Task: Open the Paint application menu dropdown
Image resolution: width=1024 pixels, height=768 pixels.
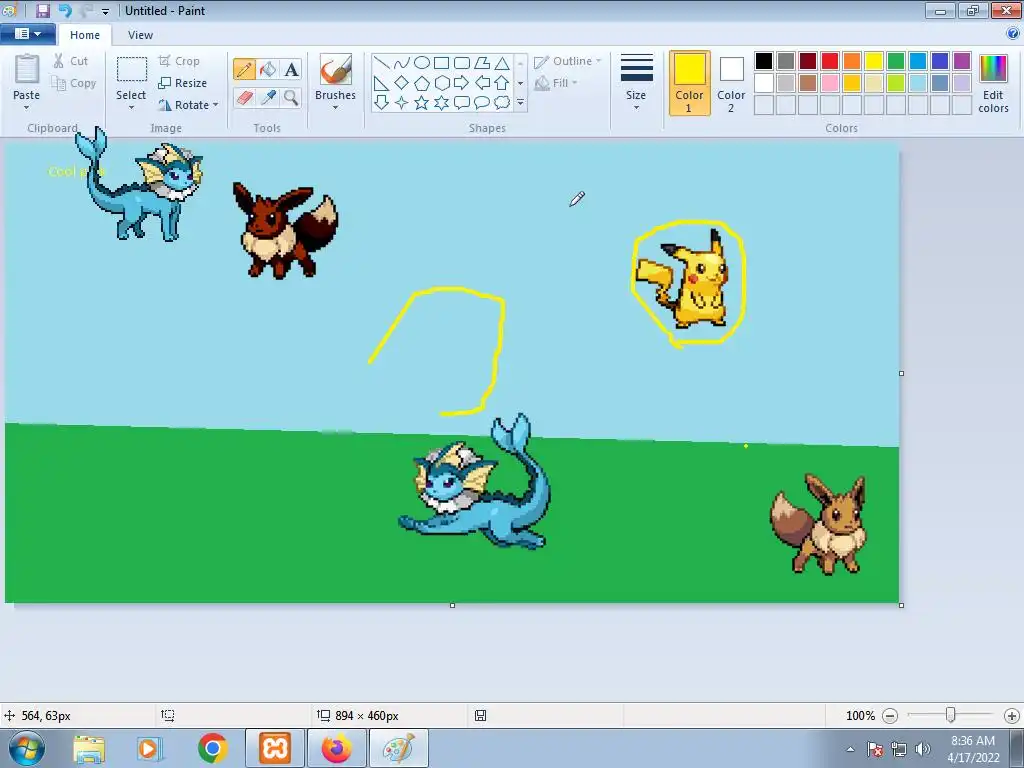Action: coord(27,33)
